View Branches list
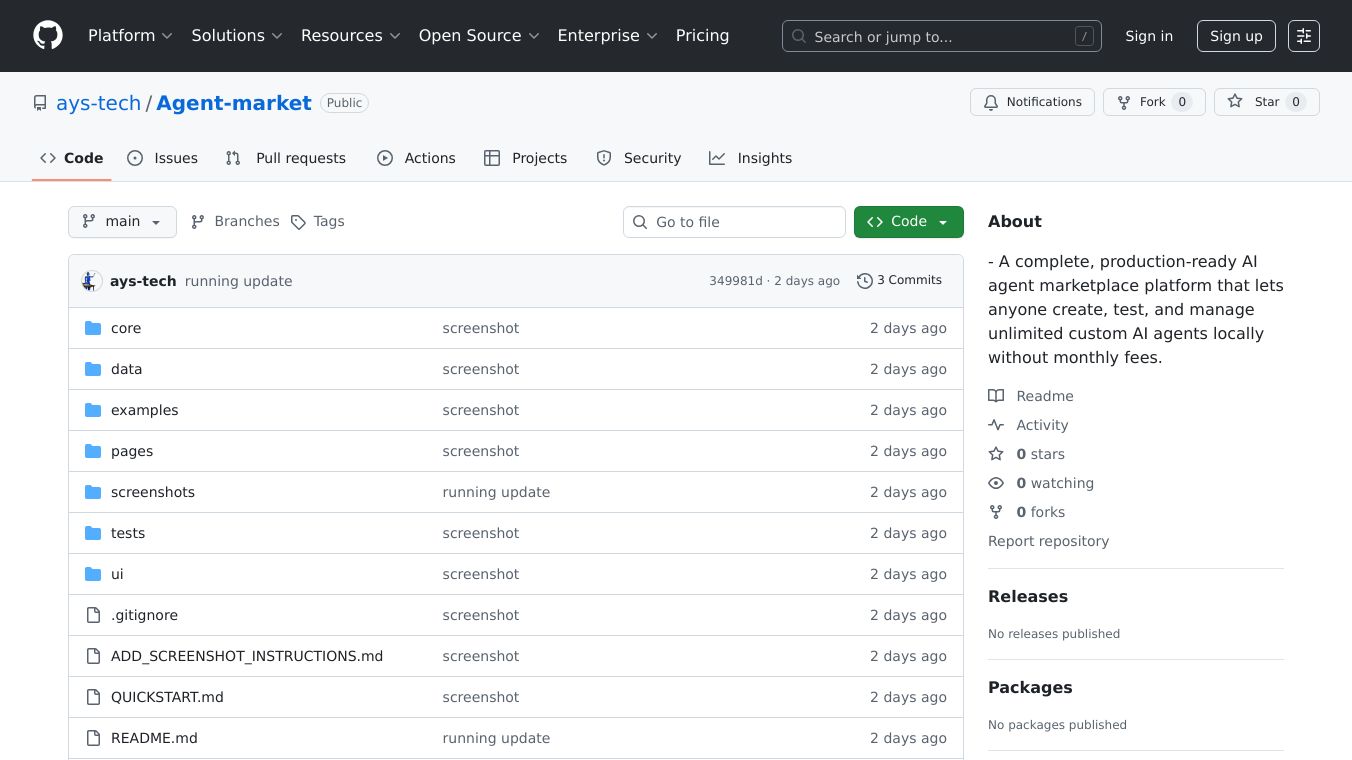1352x760 pixels. pos(235,222)
